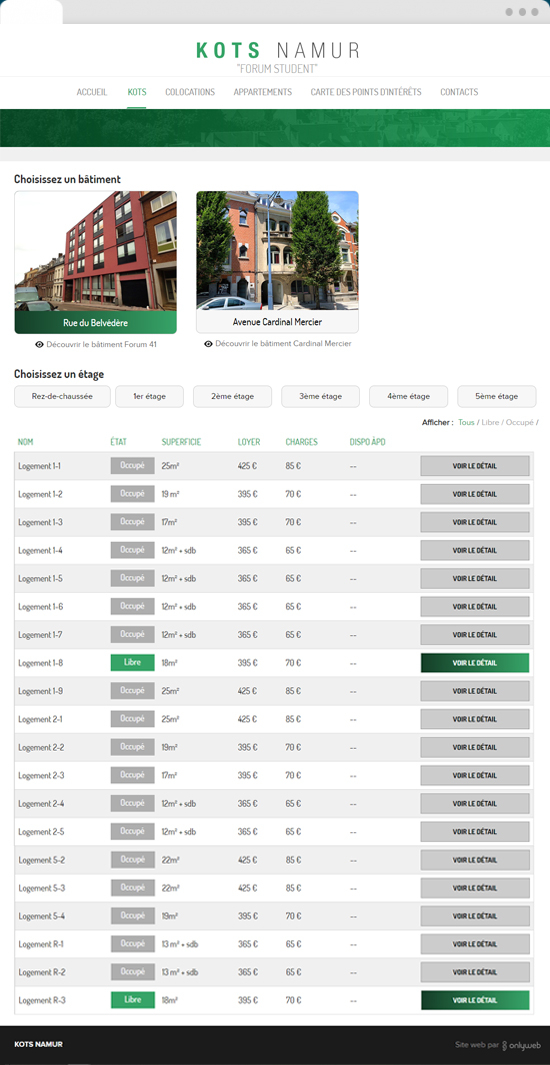Click the CHARGES column header
This screenshot has width=550, height=1065.
click(x=301, y=442)
